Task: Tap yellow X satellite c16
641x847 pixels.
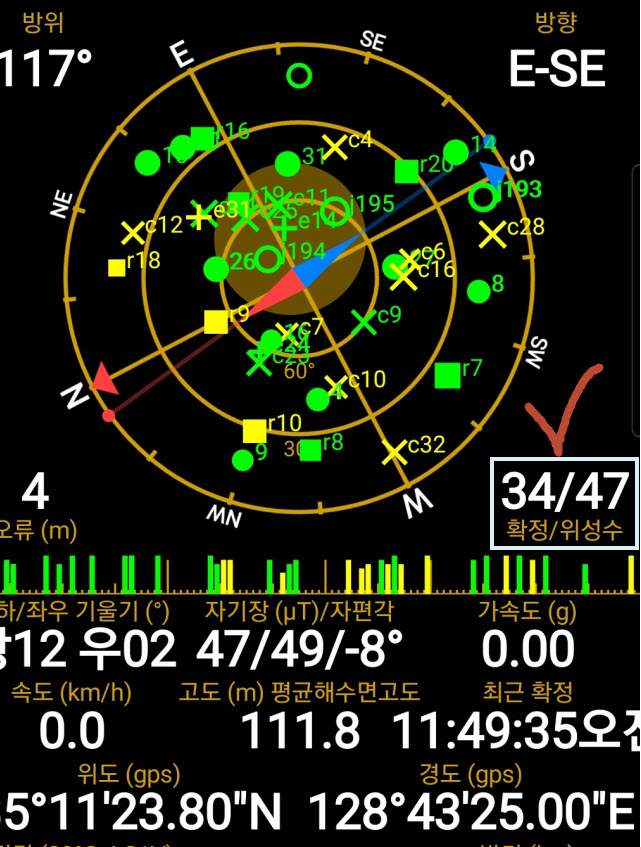Action: pyautogui.click(x=403, y=278)
